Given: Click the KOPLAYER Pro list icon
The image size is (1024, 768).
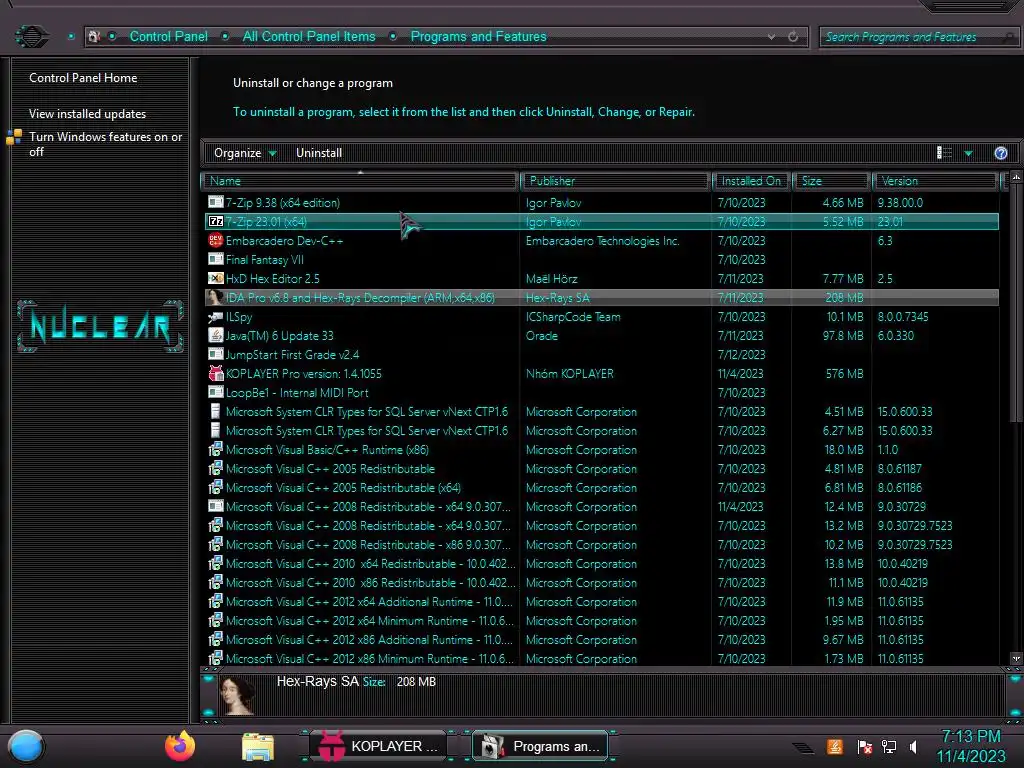Looking at the screenshot, I should point(216,373).
